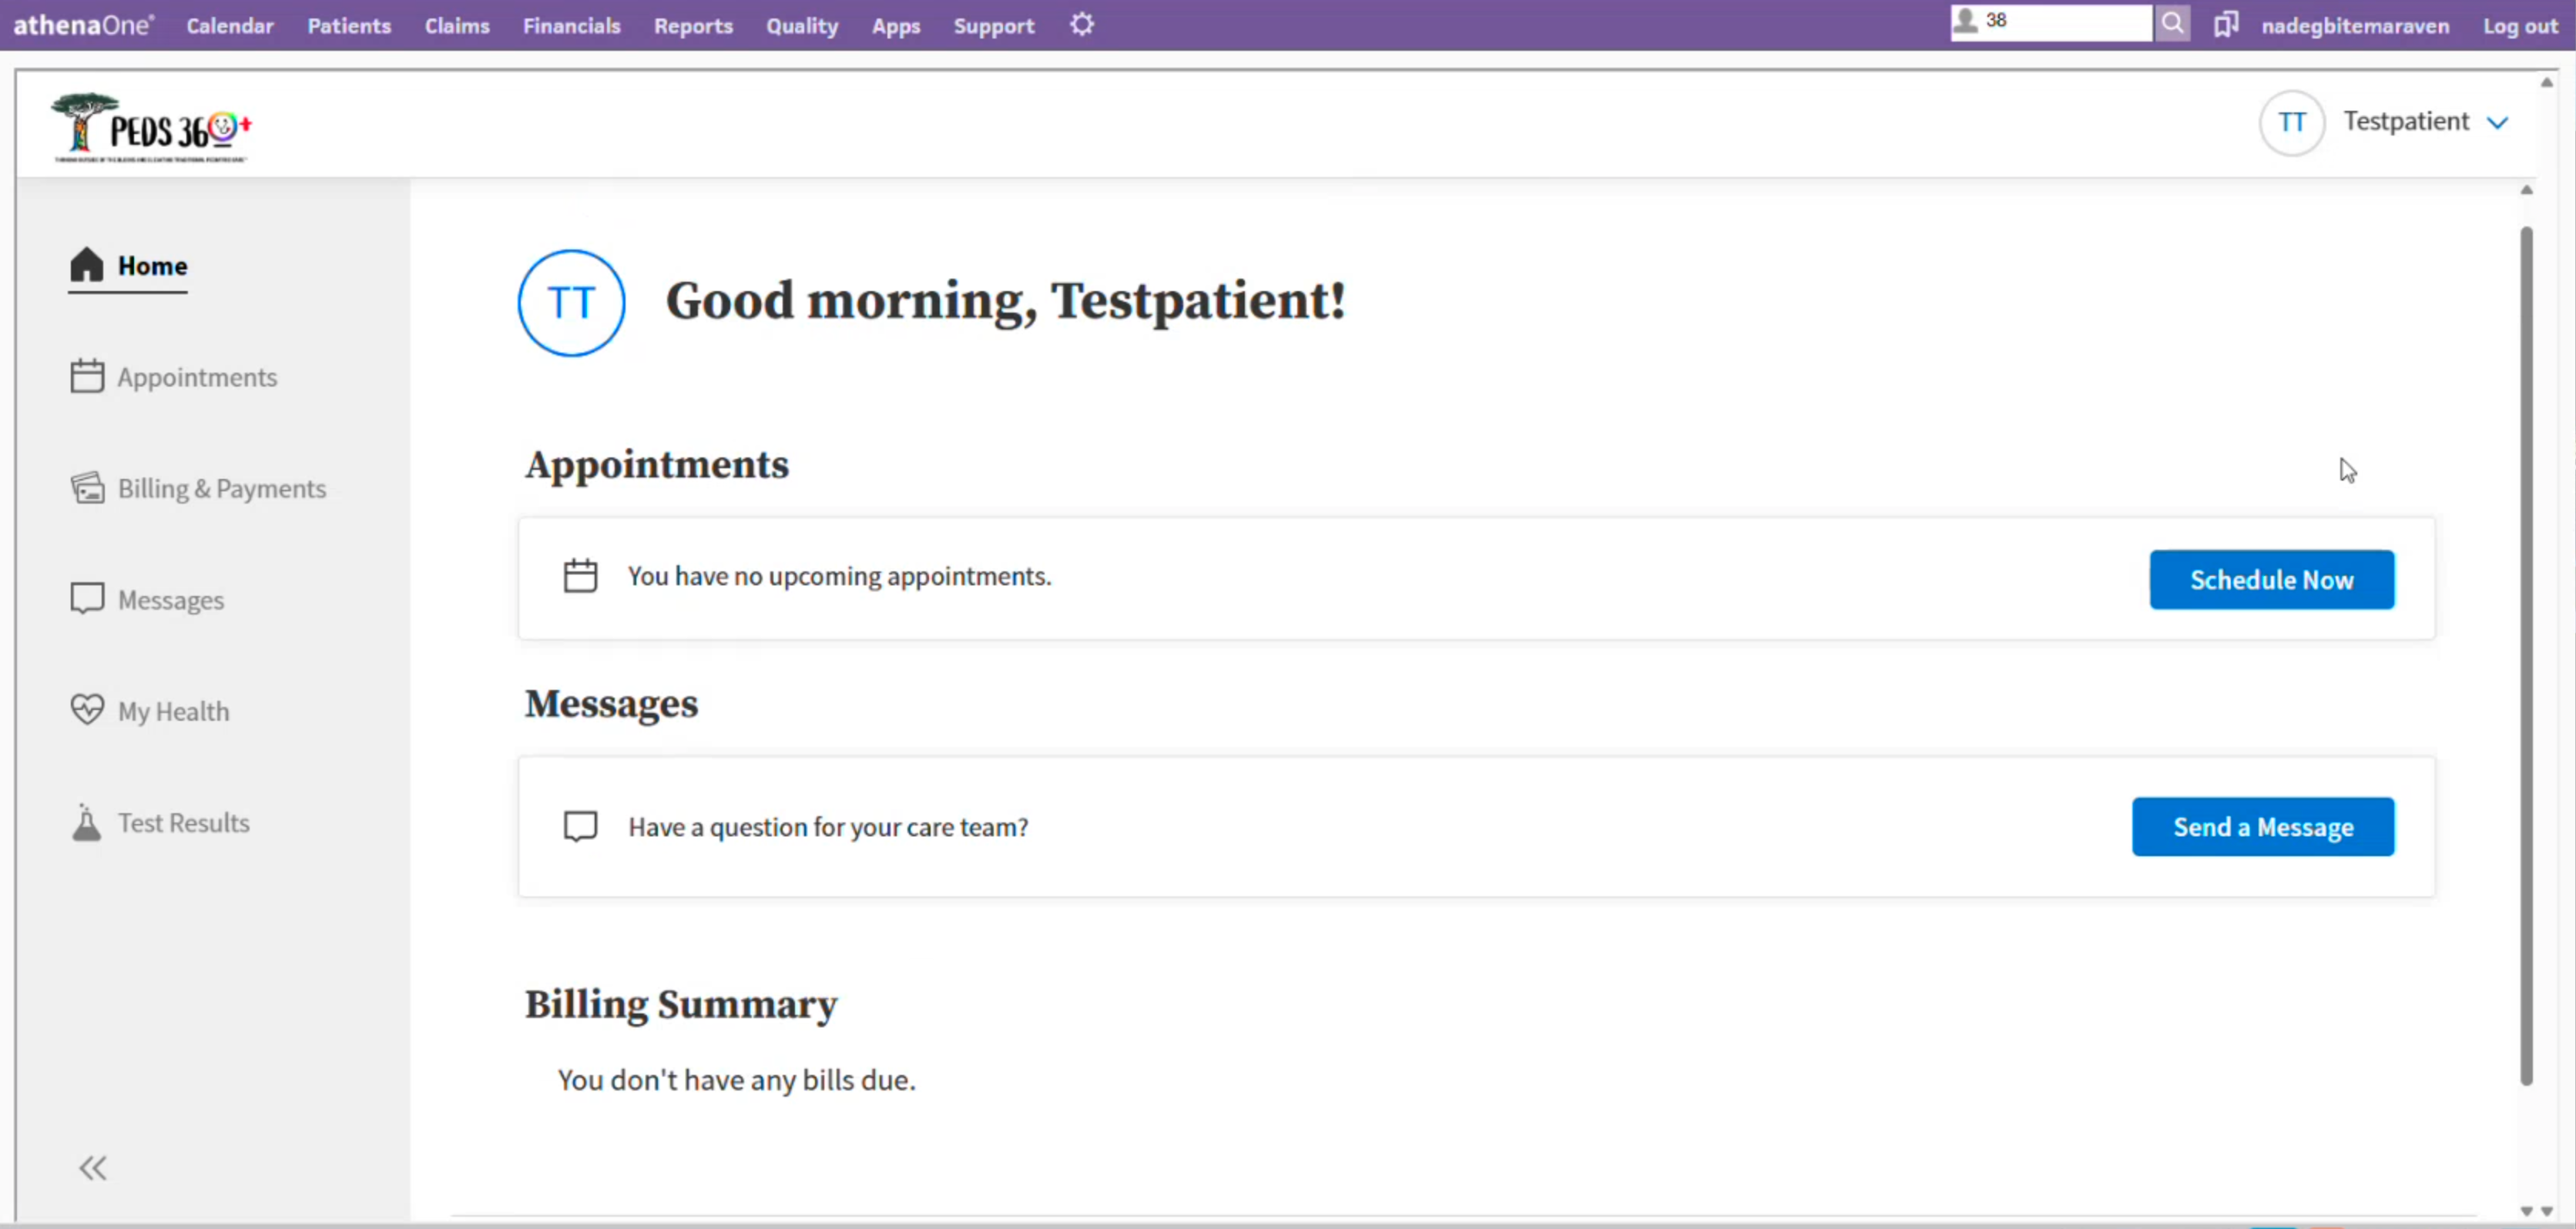Screen dimensions: 2576x1229
Task: Click the Schedule Now button
Action: [2271, 579]
